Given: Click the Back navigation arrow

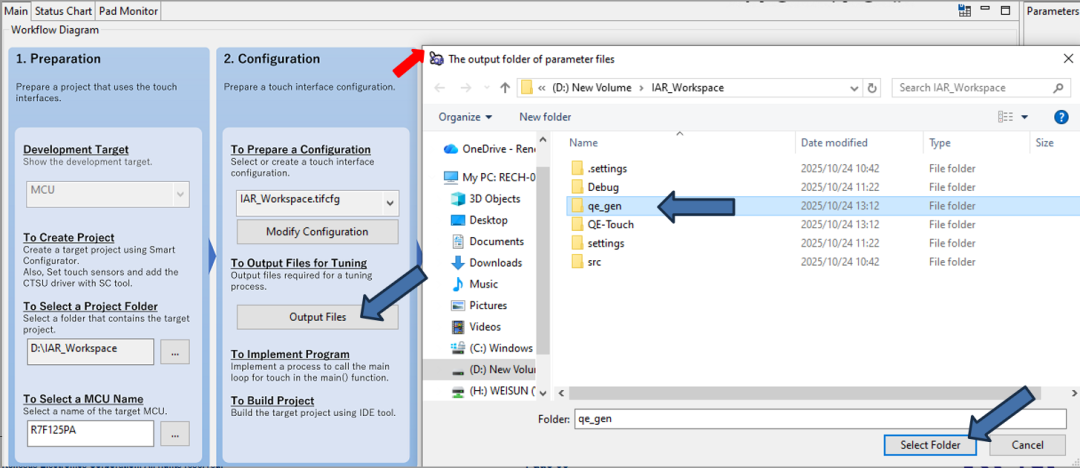Looking at the screenshot, I should point(439,88).
